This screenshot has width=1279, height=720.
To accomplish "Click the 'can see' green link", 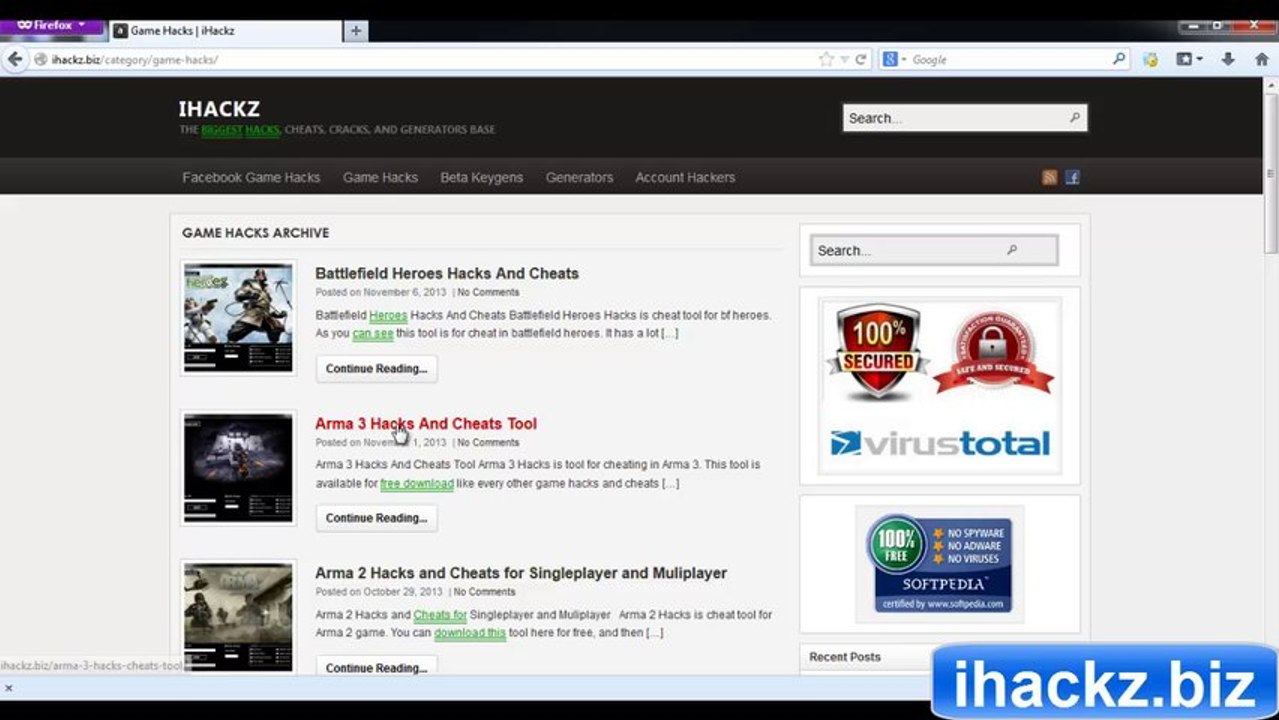I will tap(373, 334).
